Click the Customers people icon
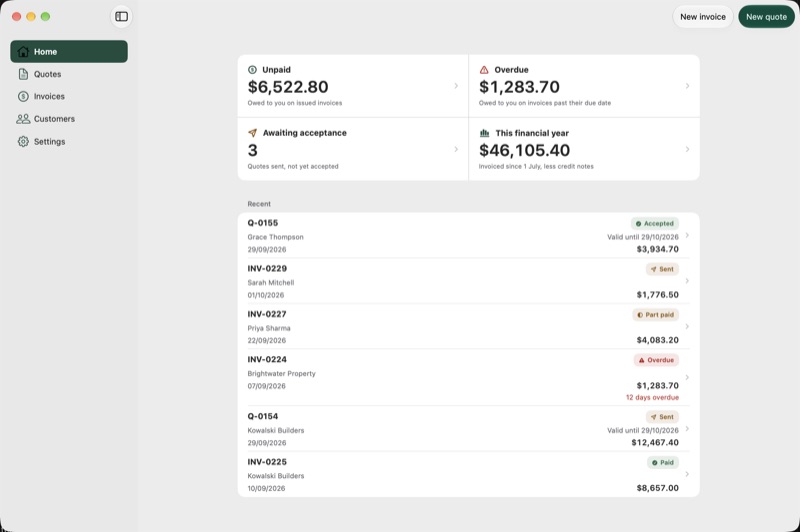Image resolution: width=800 pixels, height=532 pixels. coord(23,119)
